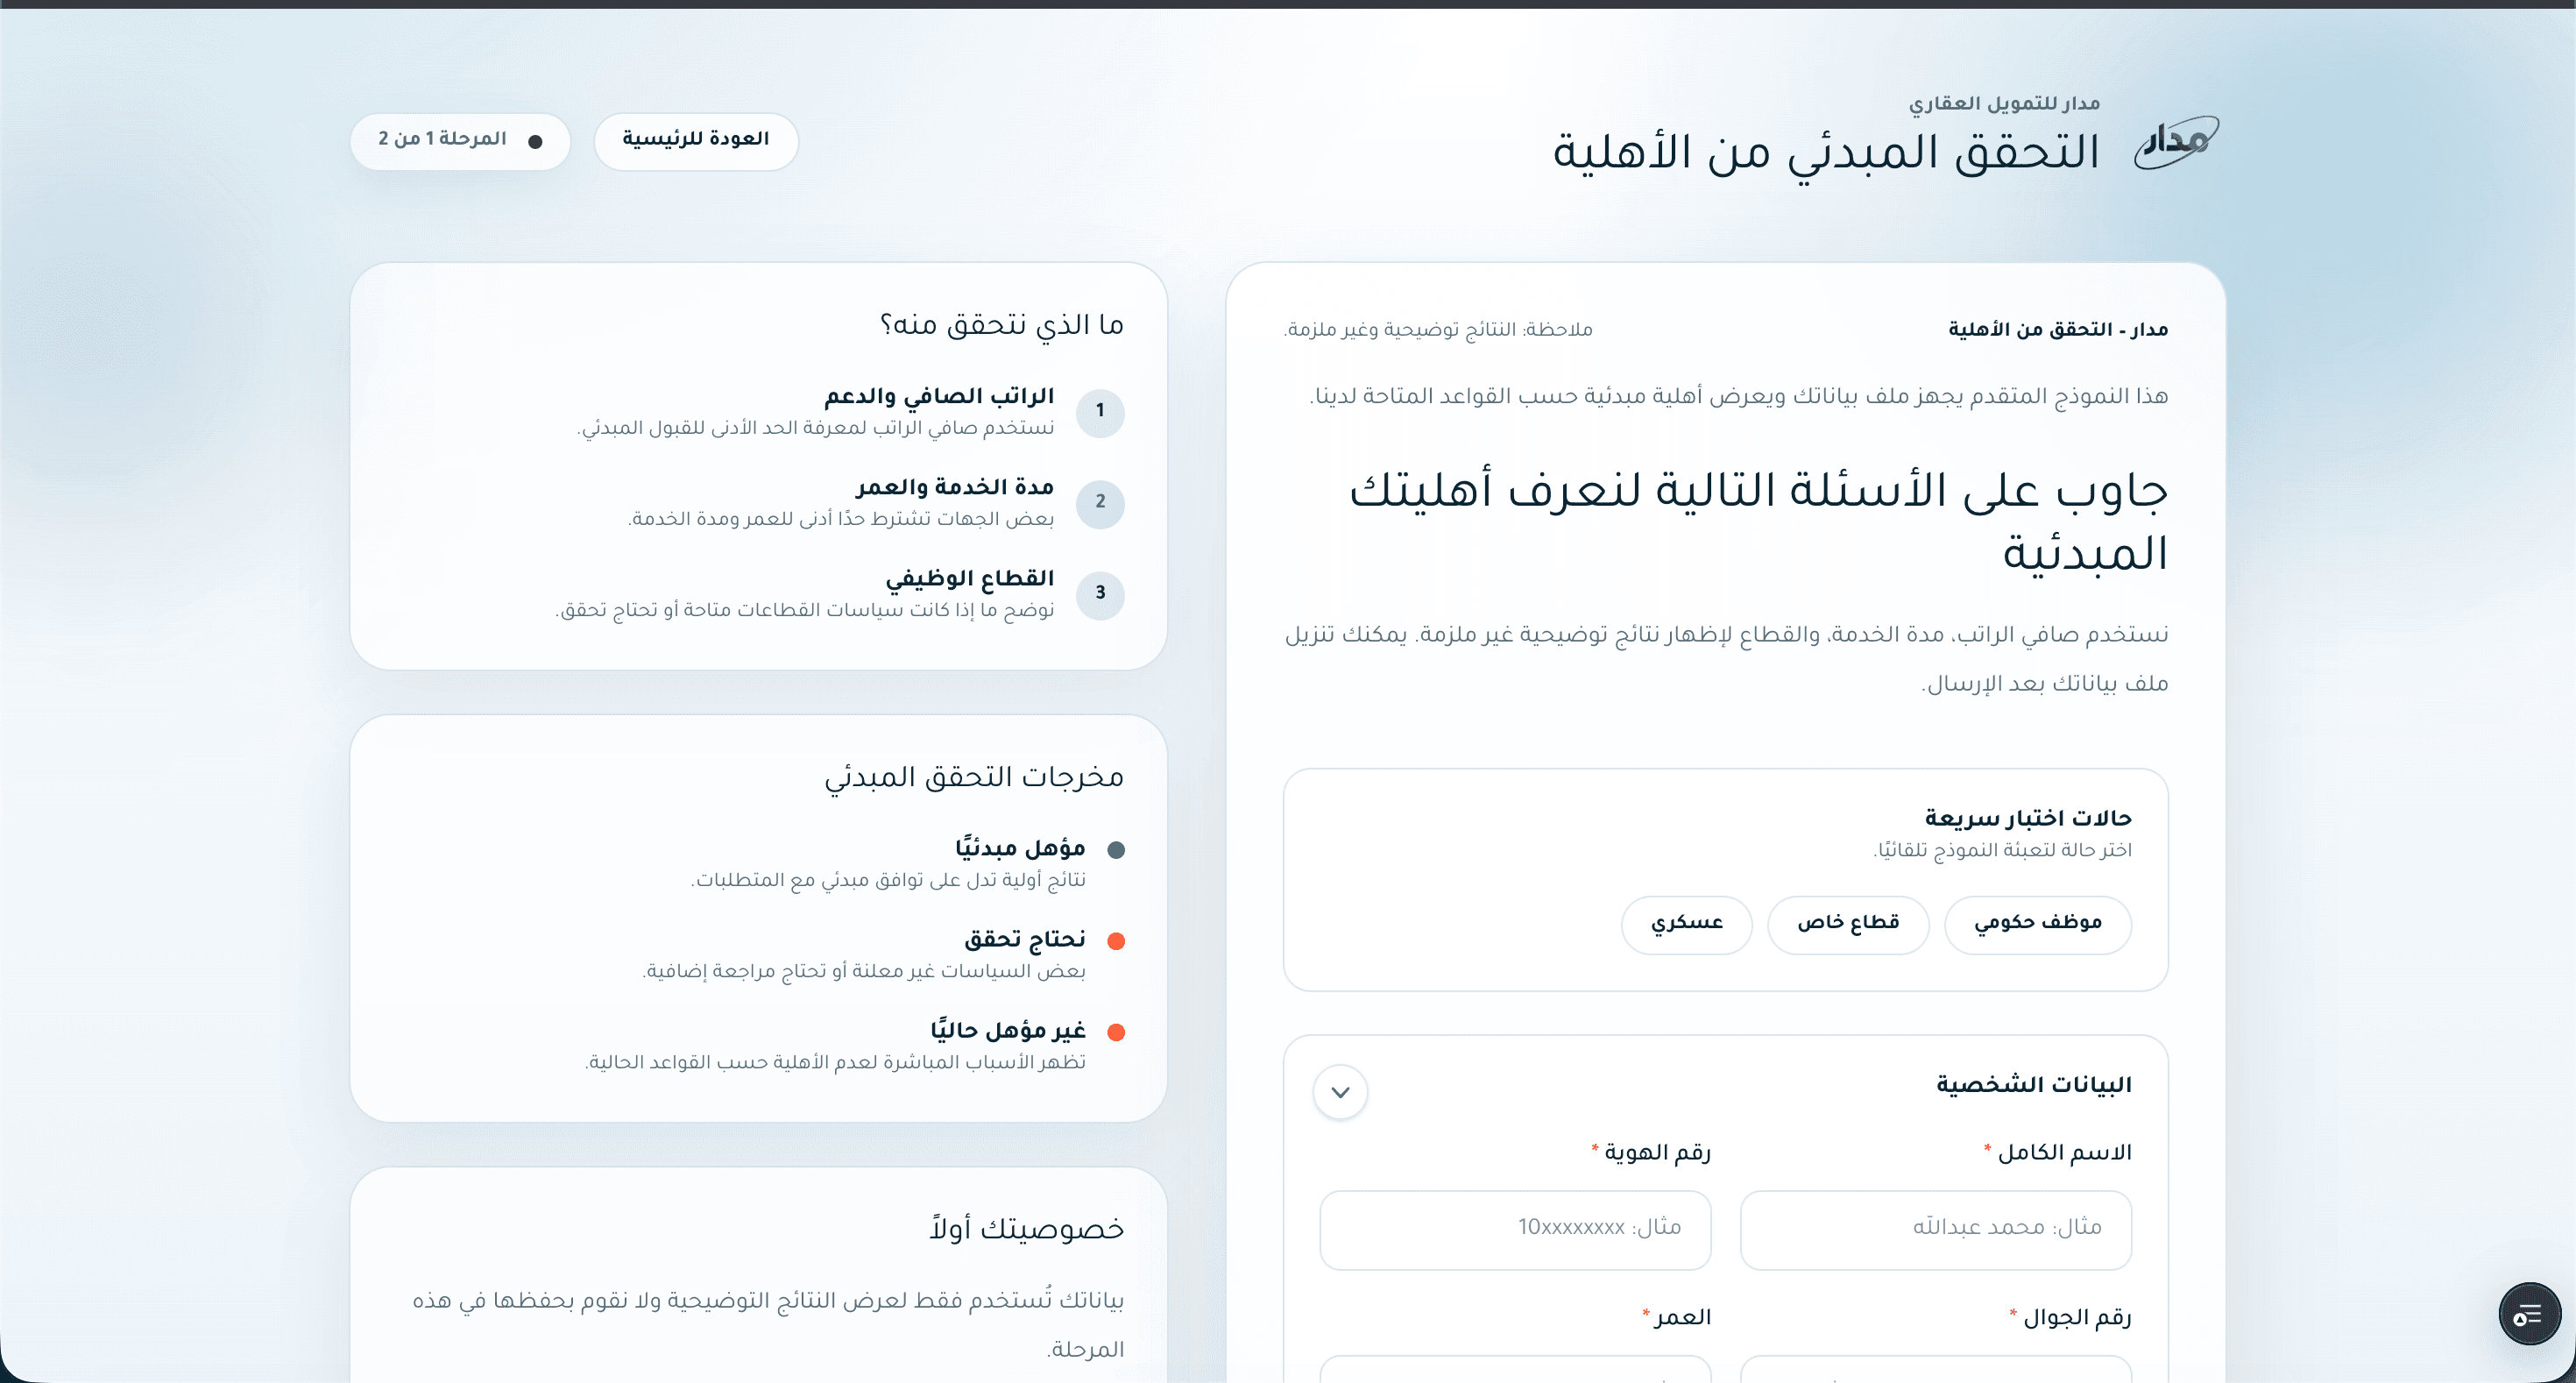Open the accessibility widget in bottom corner
Image resolution: width=2576 pixels, height=1383 pixels.
click(x=2529, y=1313)
